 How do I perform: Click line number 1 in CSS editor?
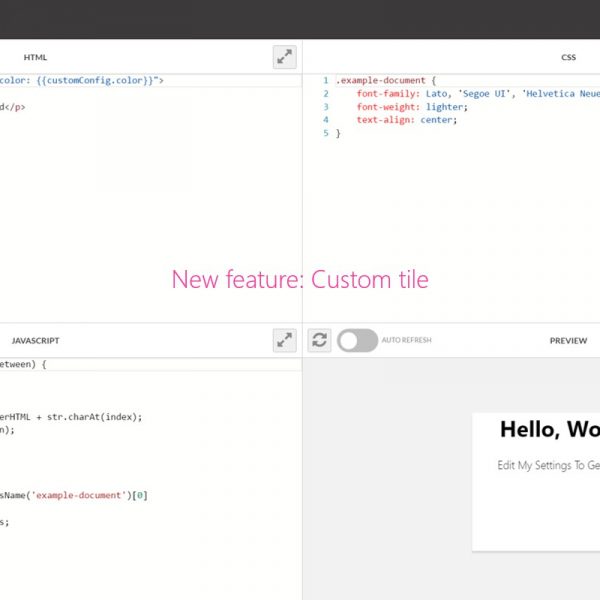pyautogui.click(x=324, y=80)
